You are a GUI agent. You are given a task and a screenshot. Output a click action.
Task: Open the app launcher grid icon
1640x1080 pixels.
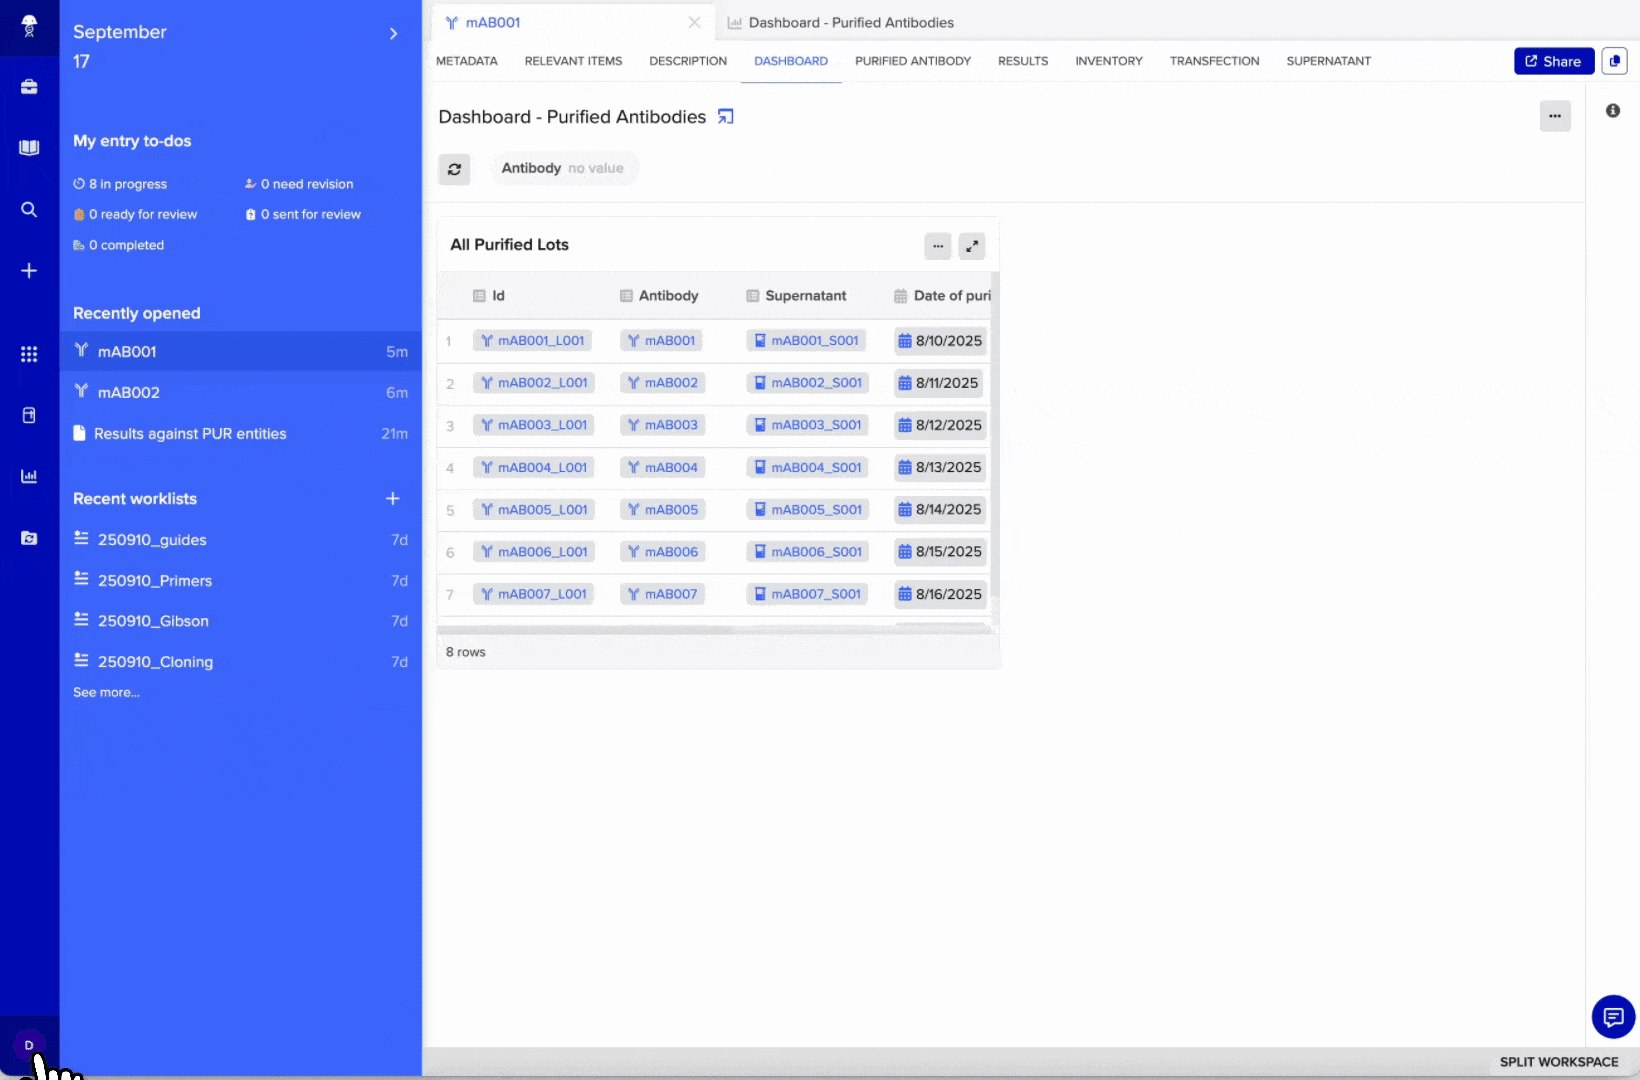29,354
